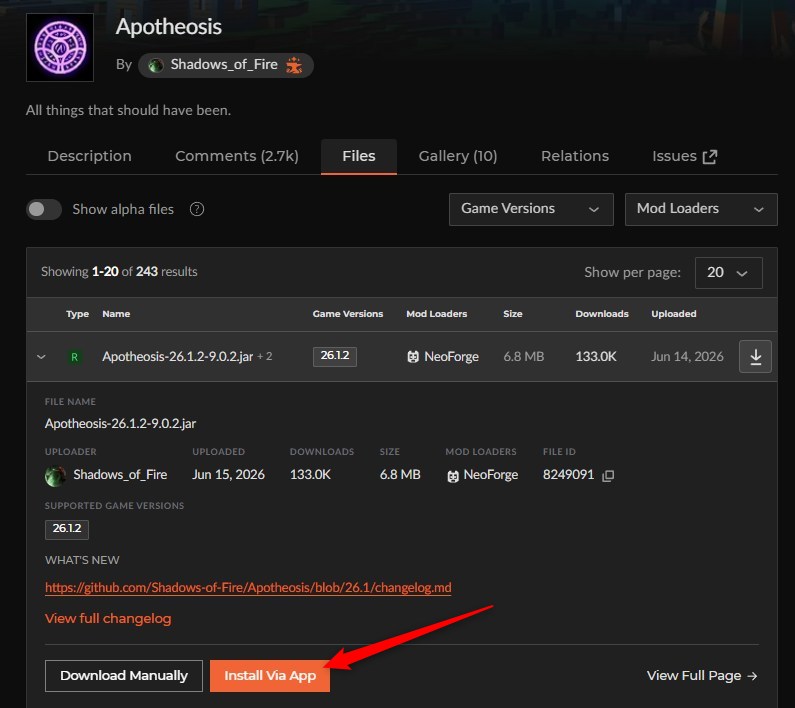Open the Issues external link tab
The width and height of the screenshot is (795, 708).
click(684, 156)
